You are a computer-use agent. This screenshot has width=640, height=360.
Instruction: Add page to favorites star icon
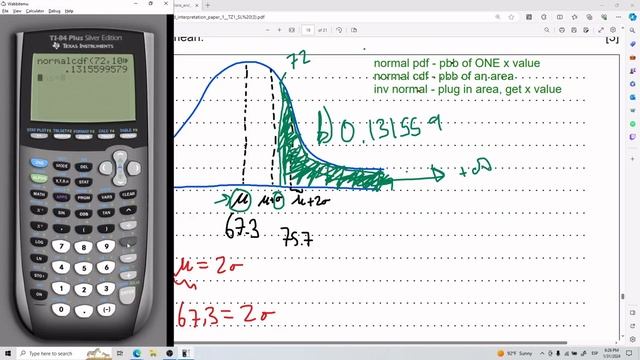[x=511, y=17]
